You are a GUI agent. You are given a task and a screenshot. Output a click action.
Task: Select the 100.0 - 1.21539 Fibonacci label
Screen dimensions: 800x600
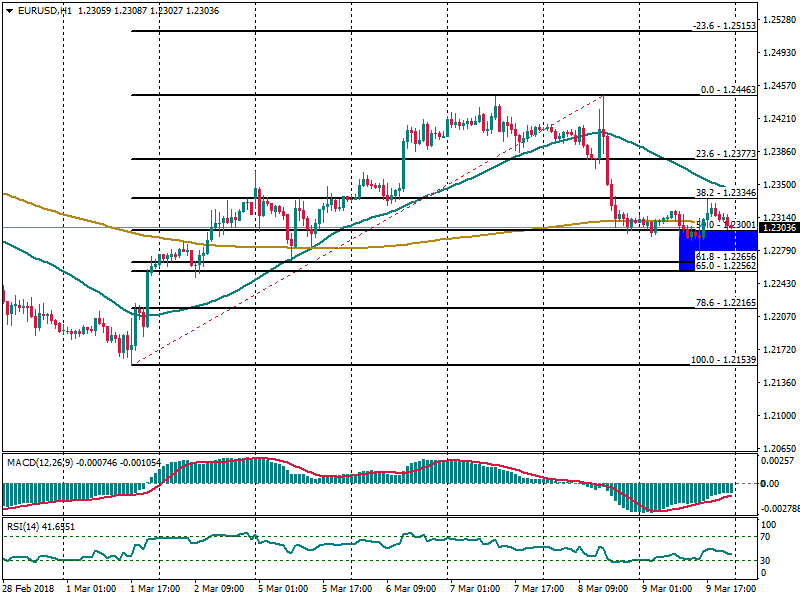pyautogui.click(x=724, y=359)
